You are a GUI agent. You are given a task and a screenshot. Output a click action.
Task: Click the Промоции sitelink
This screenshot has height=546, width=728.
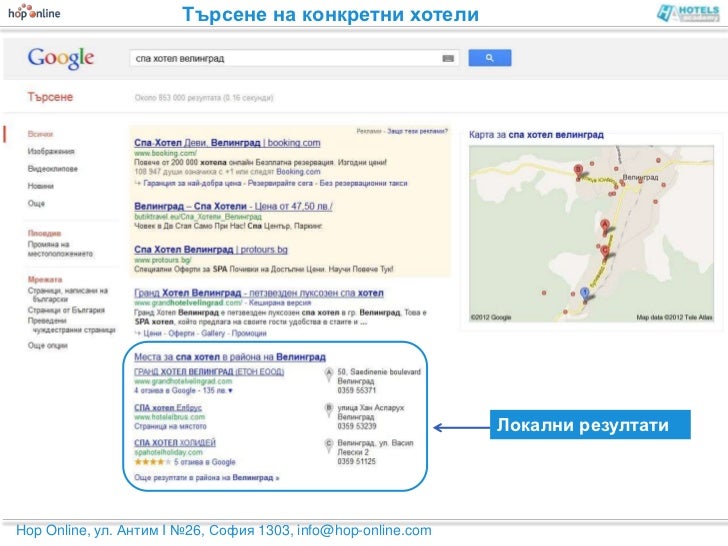(249, 333)
